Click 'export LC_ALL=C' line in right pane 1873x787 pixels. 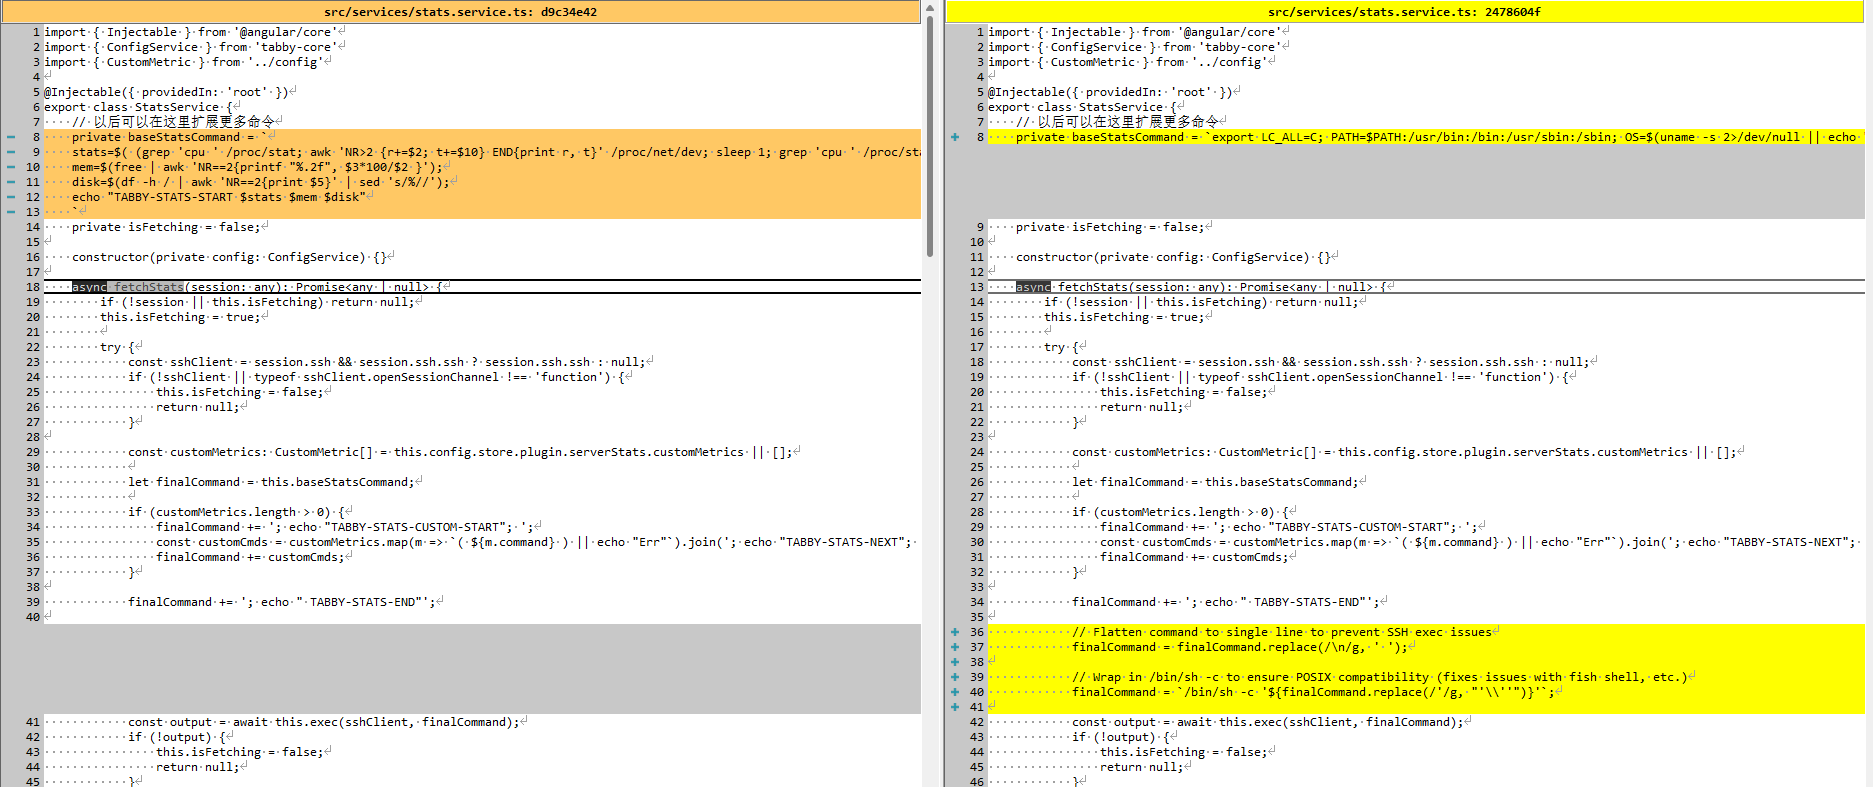coord(1426,137)
